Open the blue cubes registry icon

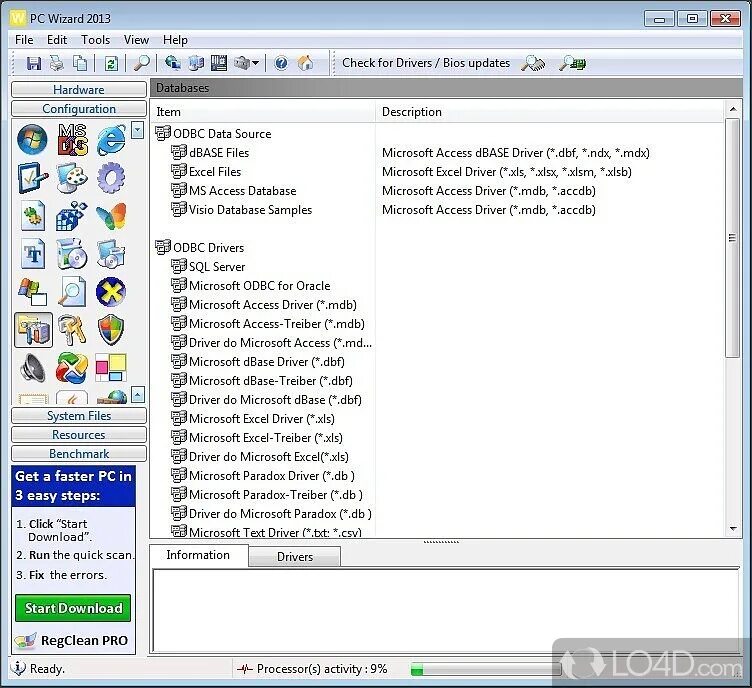72,216
